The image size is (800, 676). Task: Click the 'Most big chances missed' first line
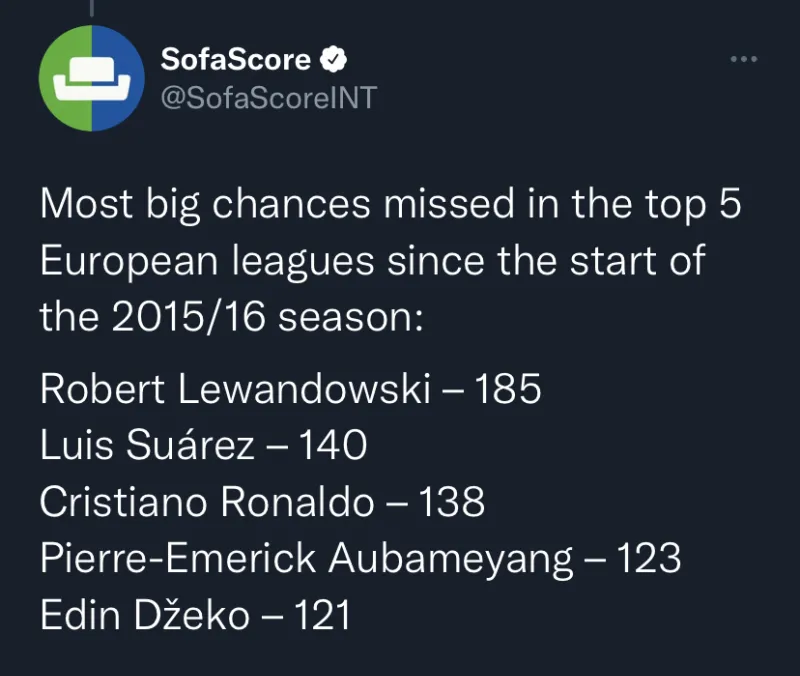pyautogui.click(x=390, y=205)
